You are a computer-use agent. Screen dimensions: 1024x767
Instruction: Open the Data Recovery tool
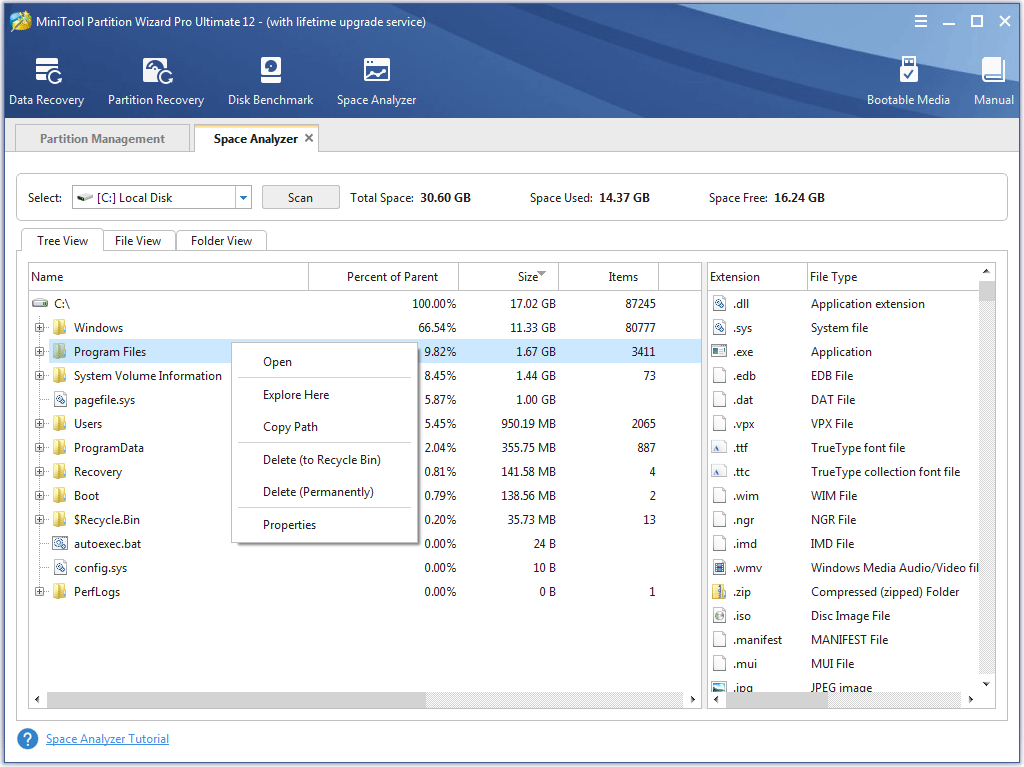[x=46, y=80]
